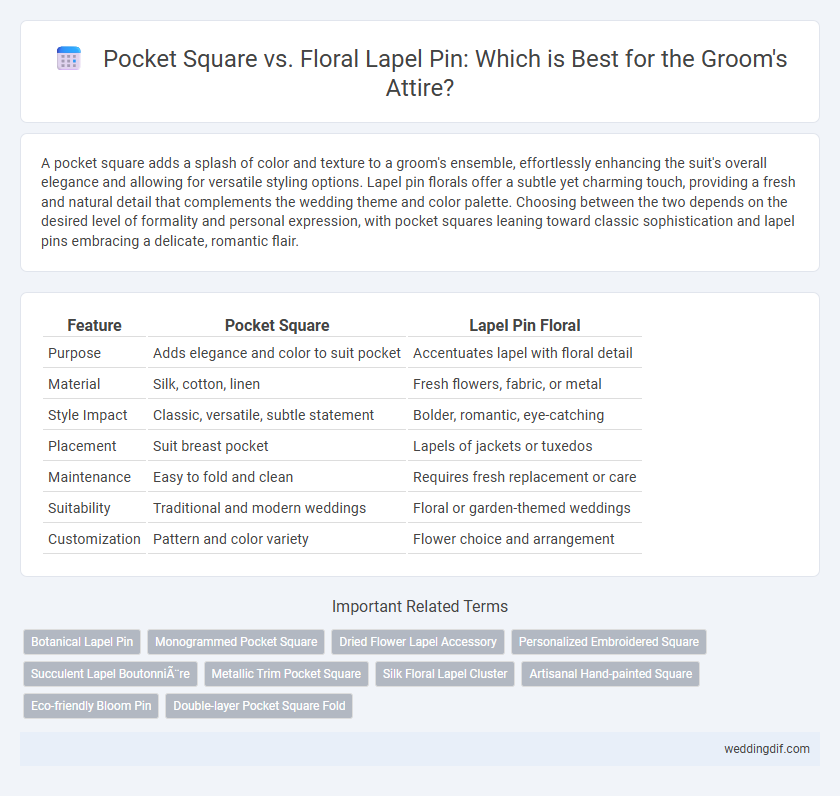Select the Maintenance table row label
Screen dimensions: 840x796
pyautogui.click(x=89, y=477)
